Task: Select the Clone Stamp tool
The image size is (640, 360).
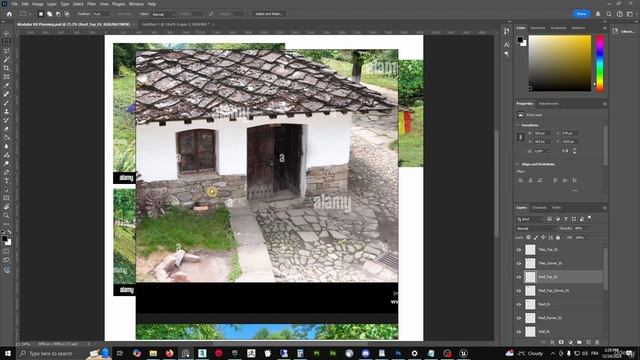Action: click(x=6, y=111)
